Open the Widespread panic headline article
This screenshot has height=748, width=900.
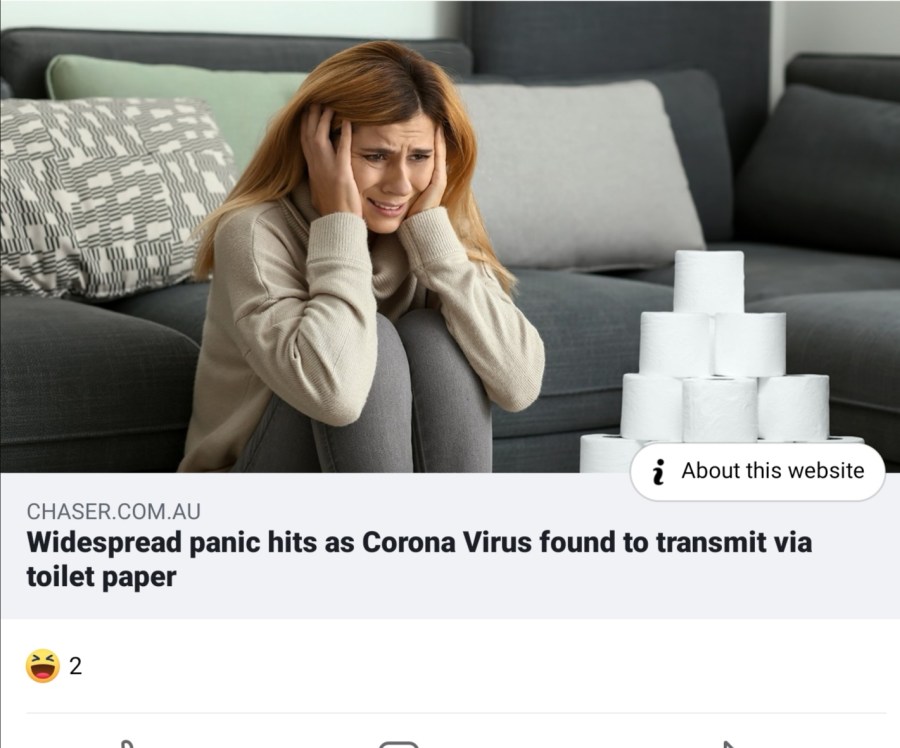pos(419,559)
